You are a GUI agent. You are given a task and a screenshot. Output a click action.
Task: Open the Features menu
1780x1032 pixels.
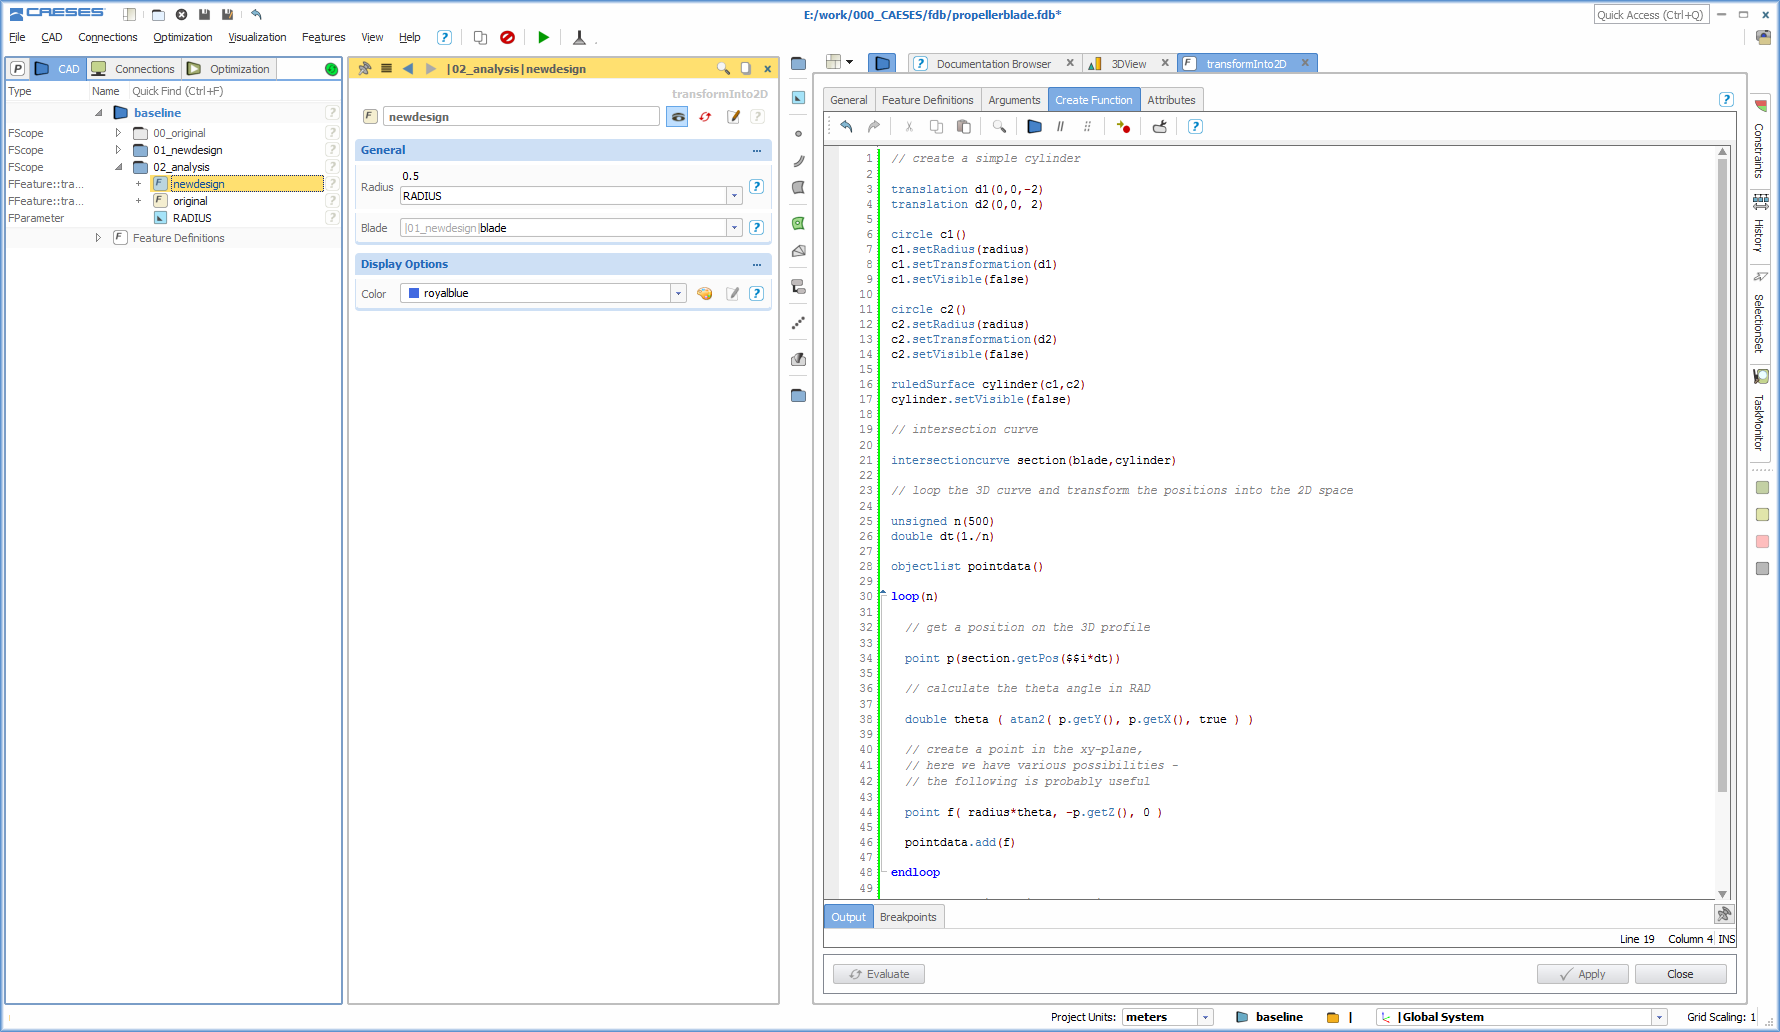click(324, 37)
